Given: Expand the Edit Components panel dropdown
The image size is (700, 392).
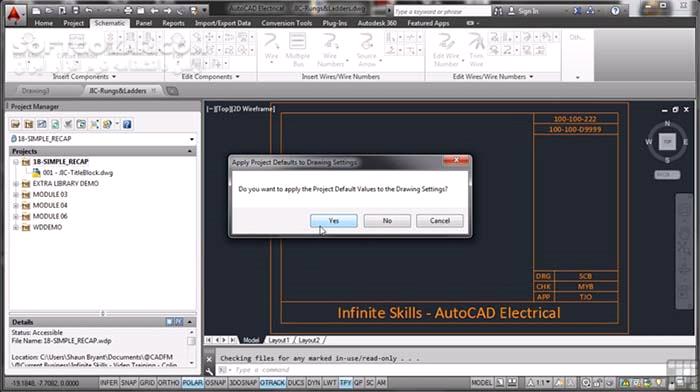Looking at the screenshot, I should [x=238, y=77].
